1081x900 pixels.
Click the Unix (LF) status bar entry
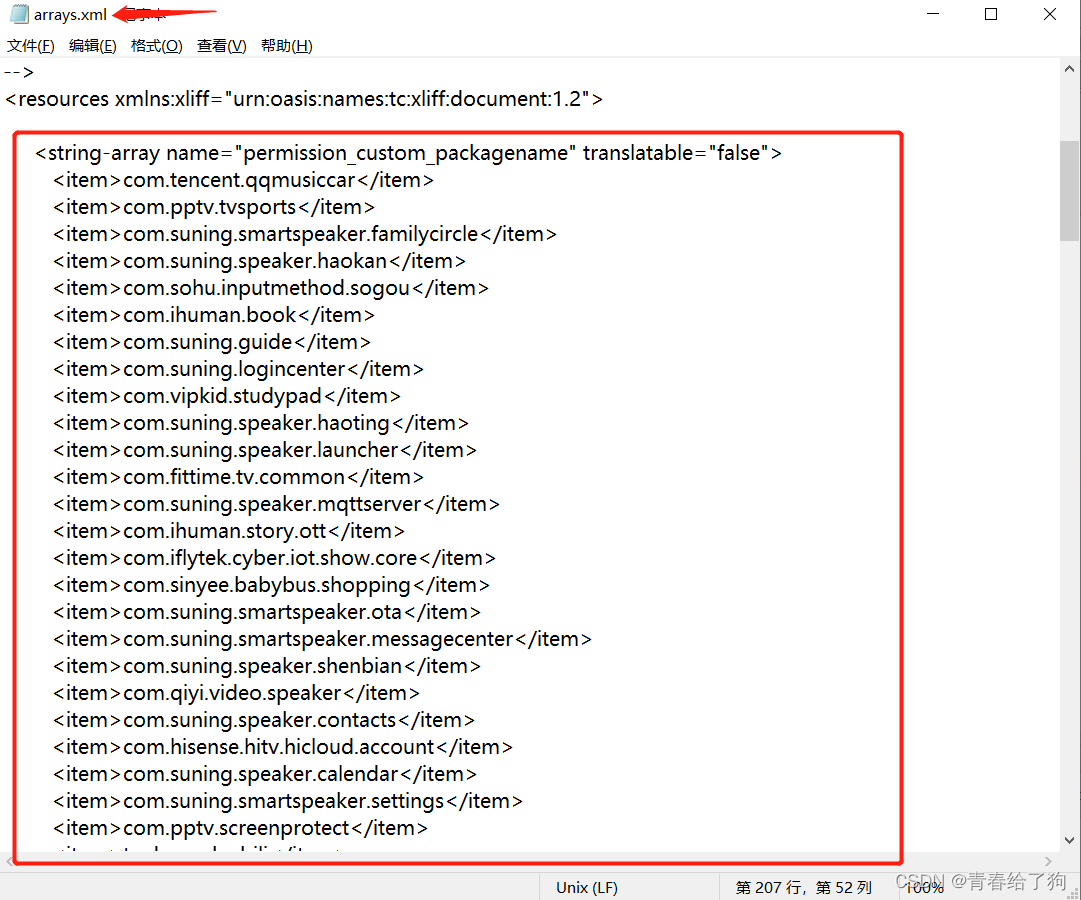click(x=587, y=888)
